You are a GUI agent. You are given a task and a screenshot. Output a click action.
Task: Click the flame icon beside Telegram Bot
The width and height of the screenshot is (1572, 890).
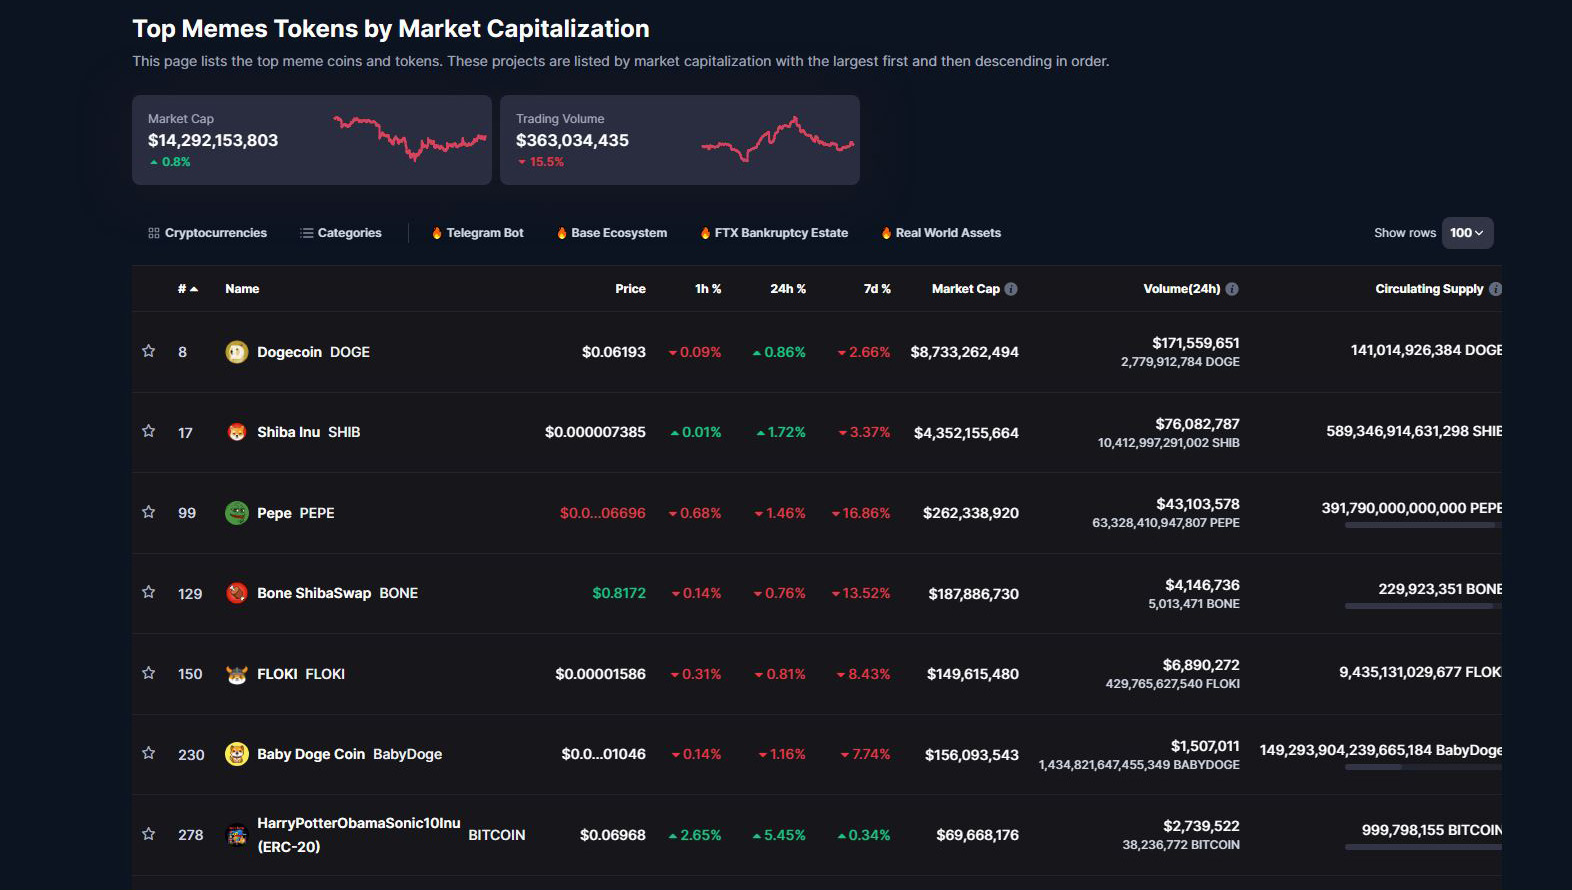pyautogui.click(x=437, y=233)
